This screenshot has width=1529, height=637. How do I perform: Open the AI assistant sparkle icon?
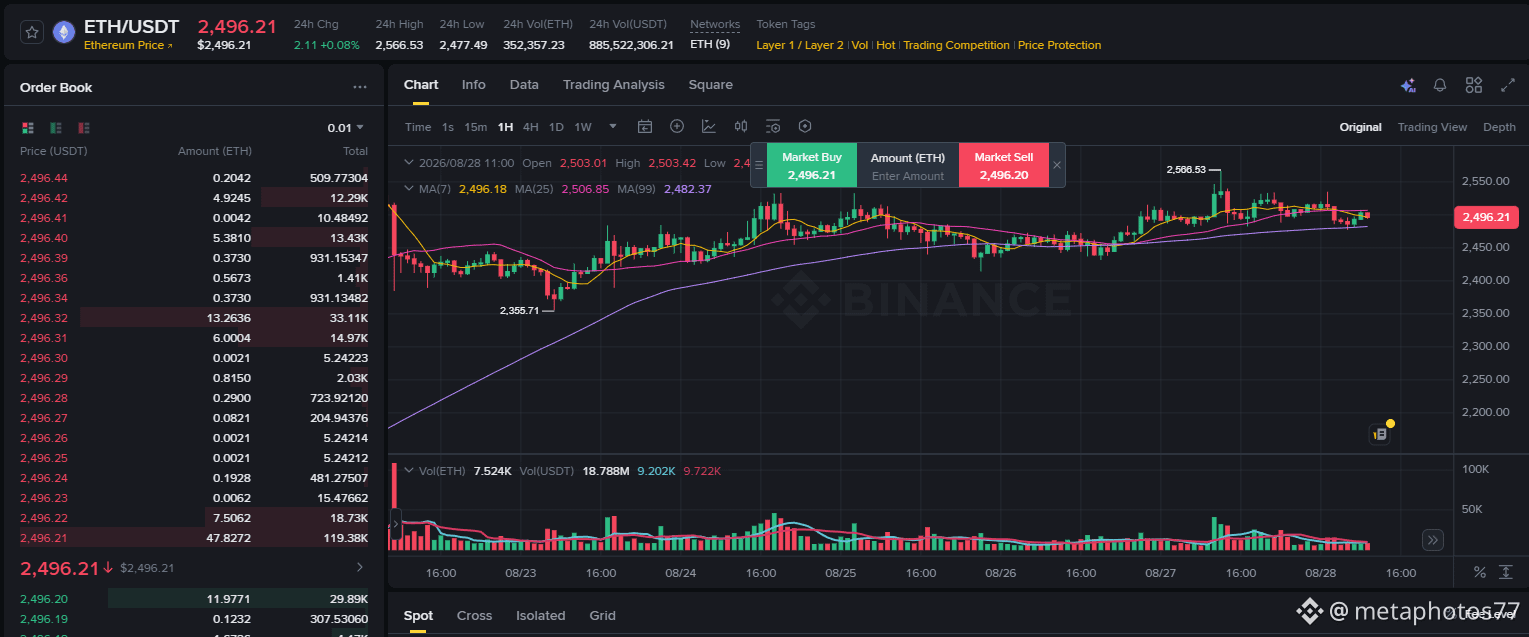click(x=1408, y=86)
